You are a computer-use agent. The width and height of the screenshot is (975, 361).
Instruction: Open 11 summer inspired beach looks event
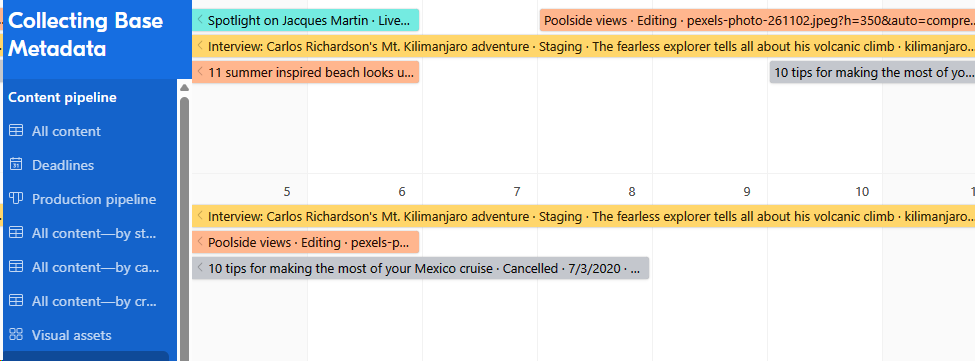[305, 73]
